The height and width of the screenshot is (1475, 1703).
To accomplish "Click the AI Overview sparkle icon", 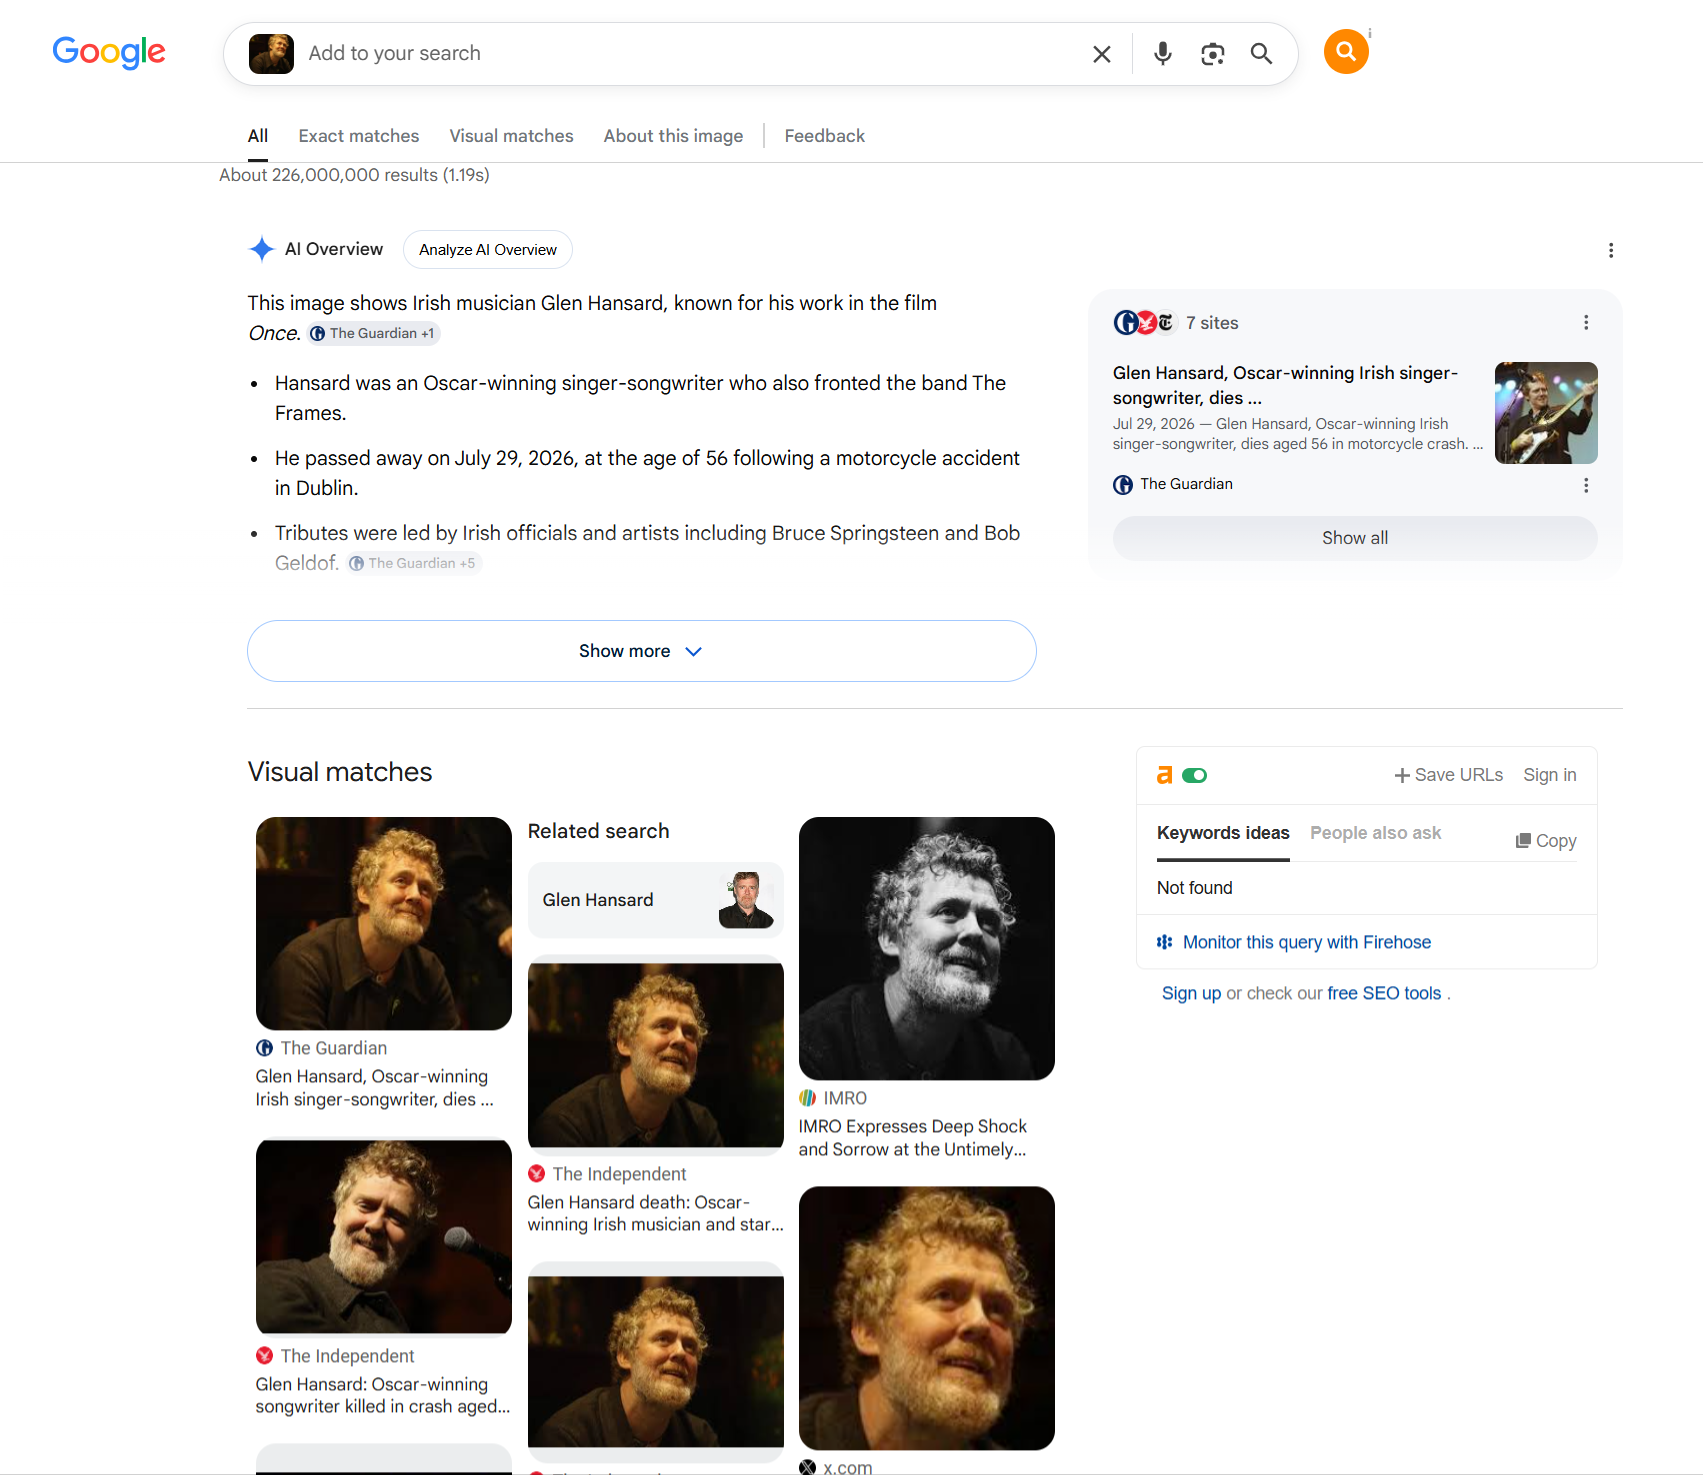I will point(262,249).
